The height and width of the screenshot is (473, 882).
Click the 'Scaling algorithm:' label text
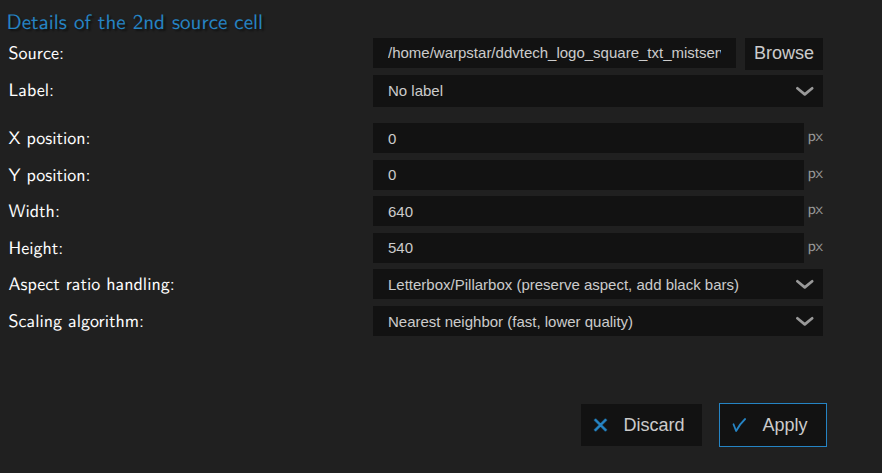[x=74, y=322]
